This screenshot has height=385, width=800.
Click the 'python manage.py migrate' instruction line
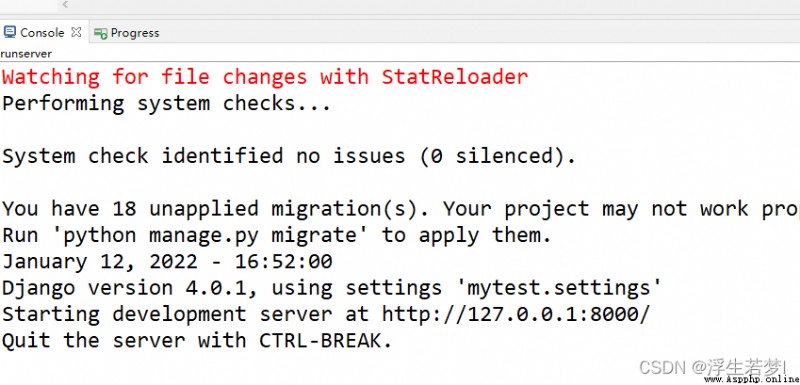point(277,235)
